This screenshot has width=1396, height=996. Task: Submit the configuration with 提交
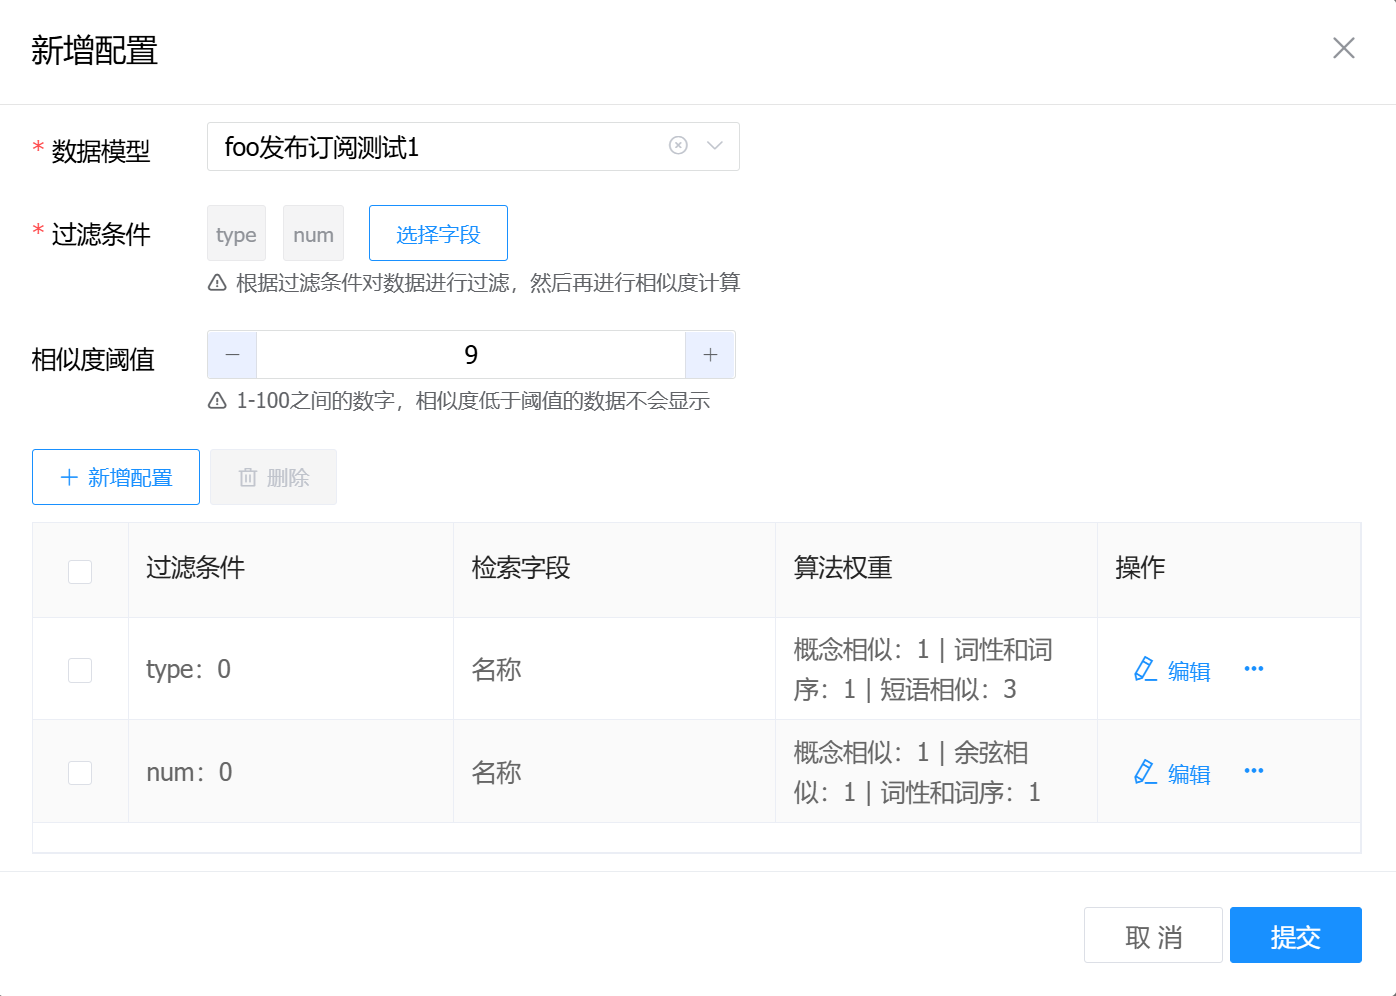click(x=1295, y=936)
